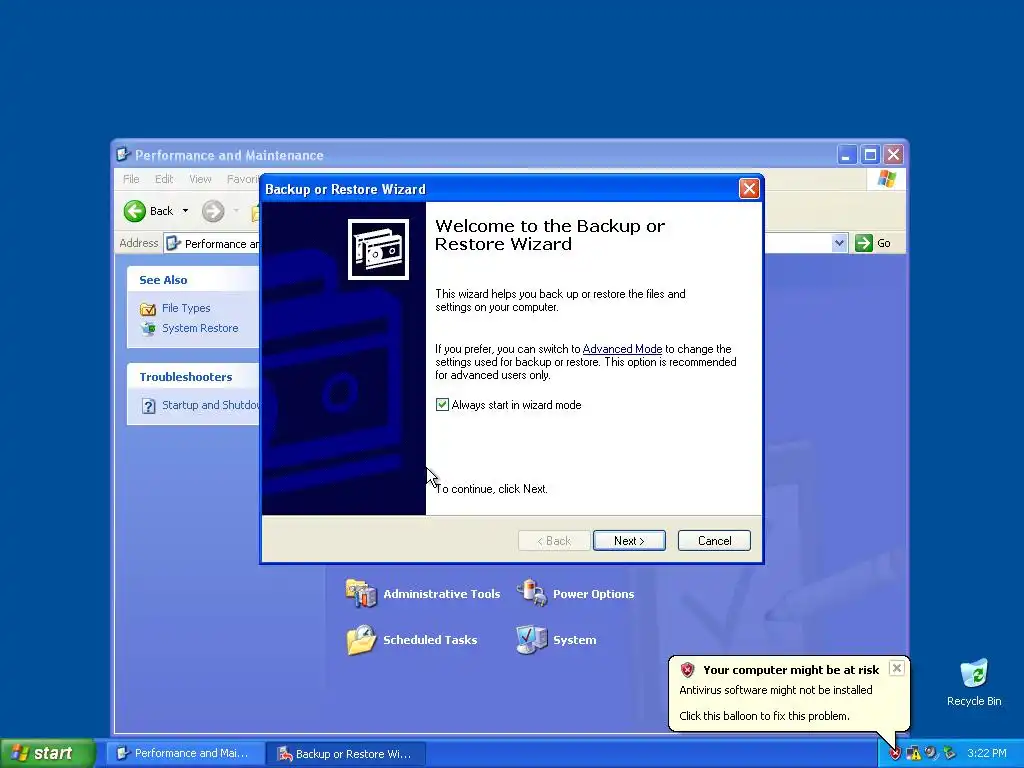The image size is (1024, 768).
Task: Click the network warning tray icon
Action: pos(913,753)
